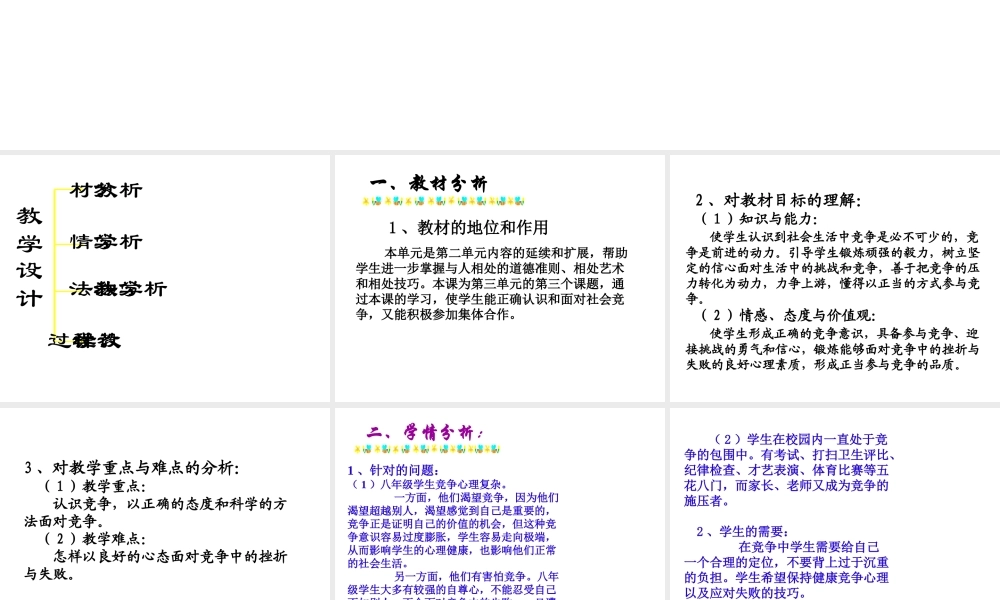This screenshot has height=600, width=1000.
Task: Open the 对教材目标的理解 slide thumbnail
Action: click(835, 278)
